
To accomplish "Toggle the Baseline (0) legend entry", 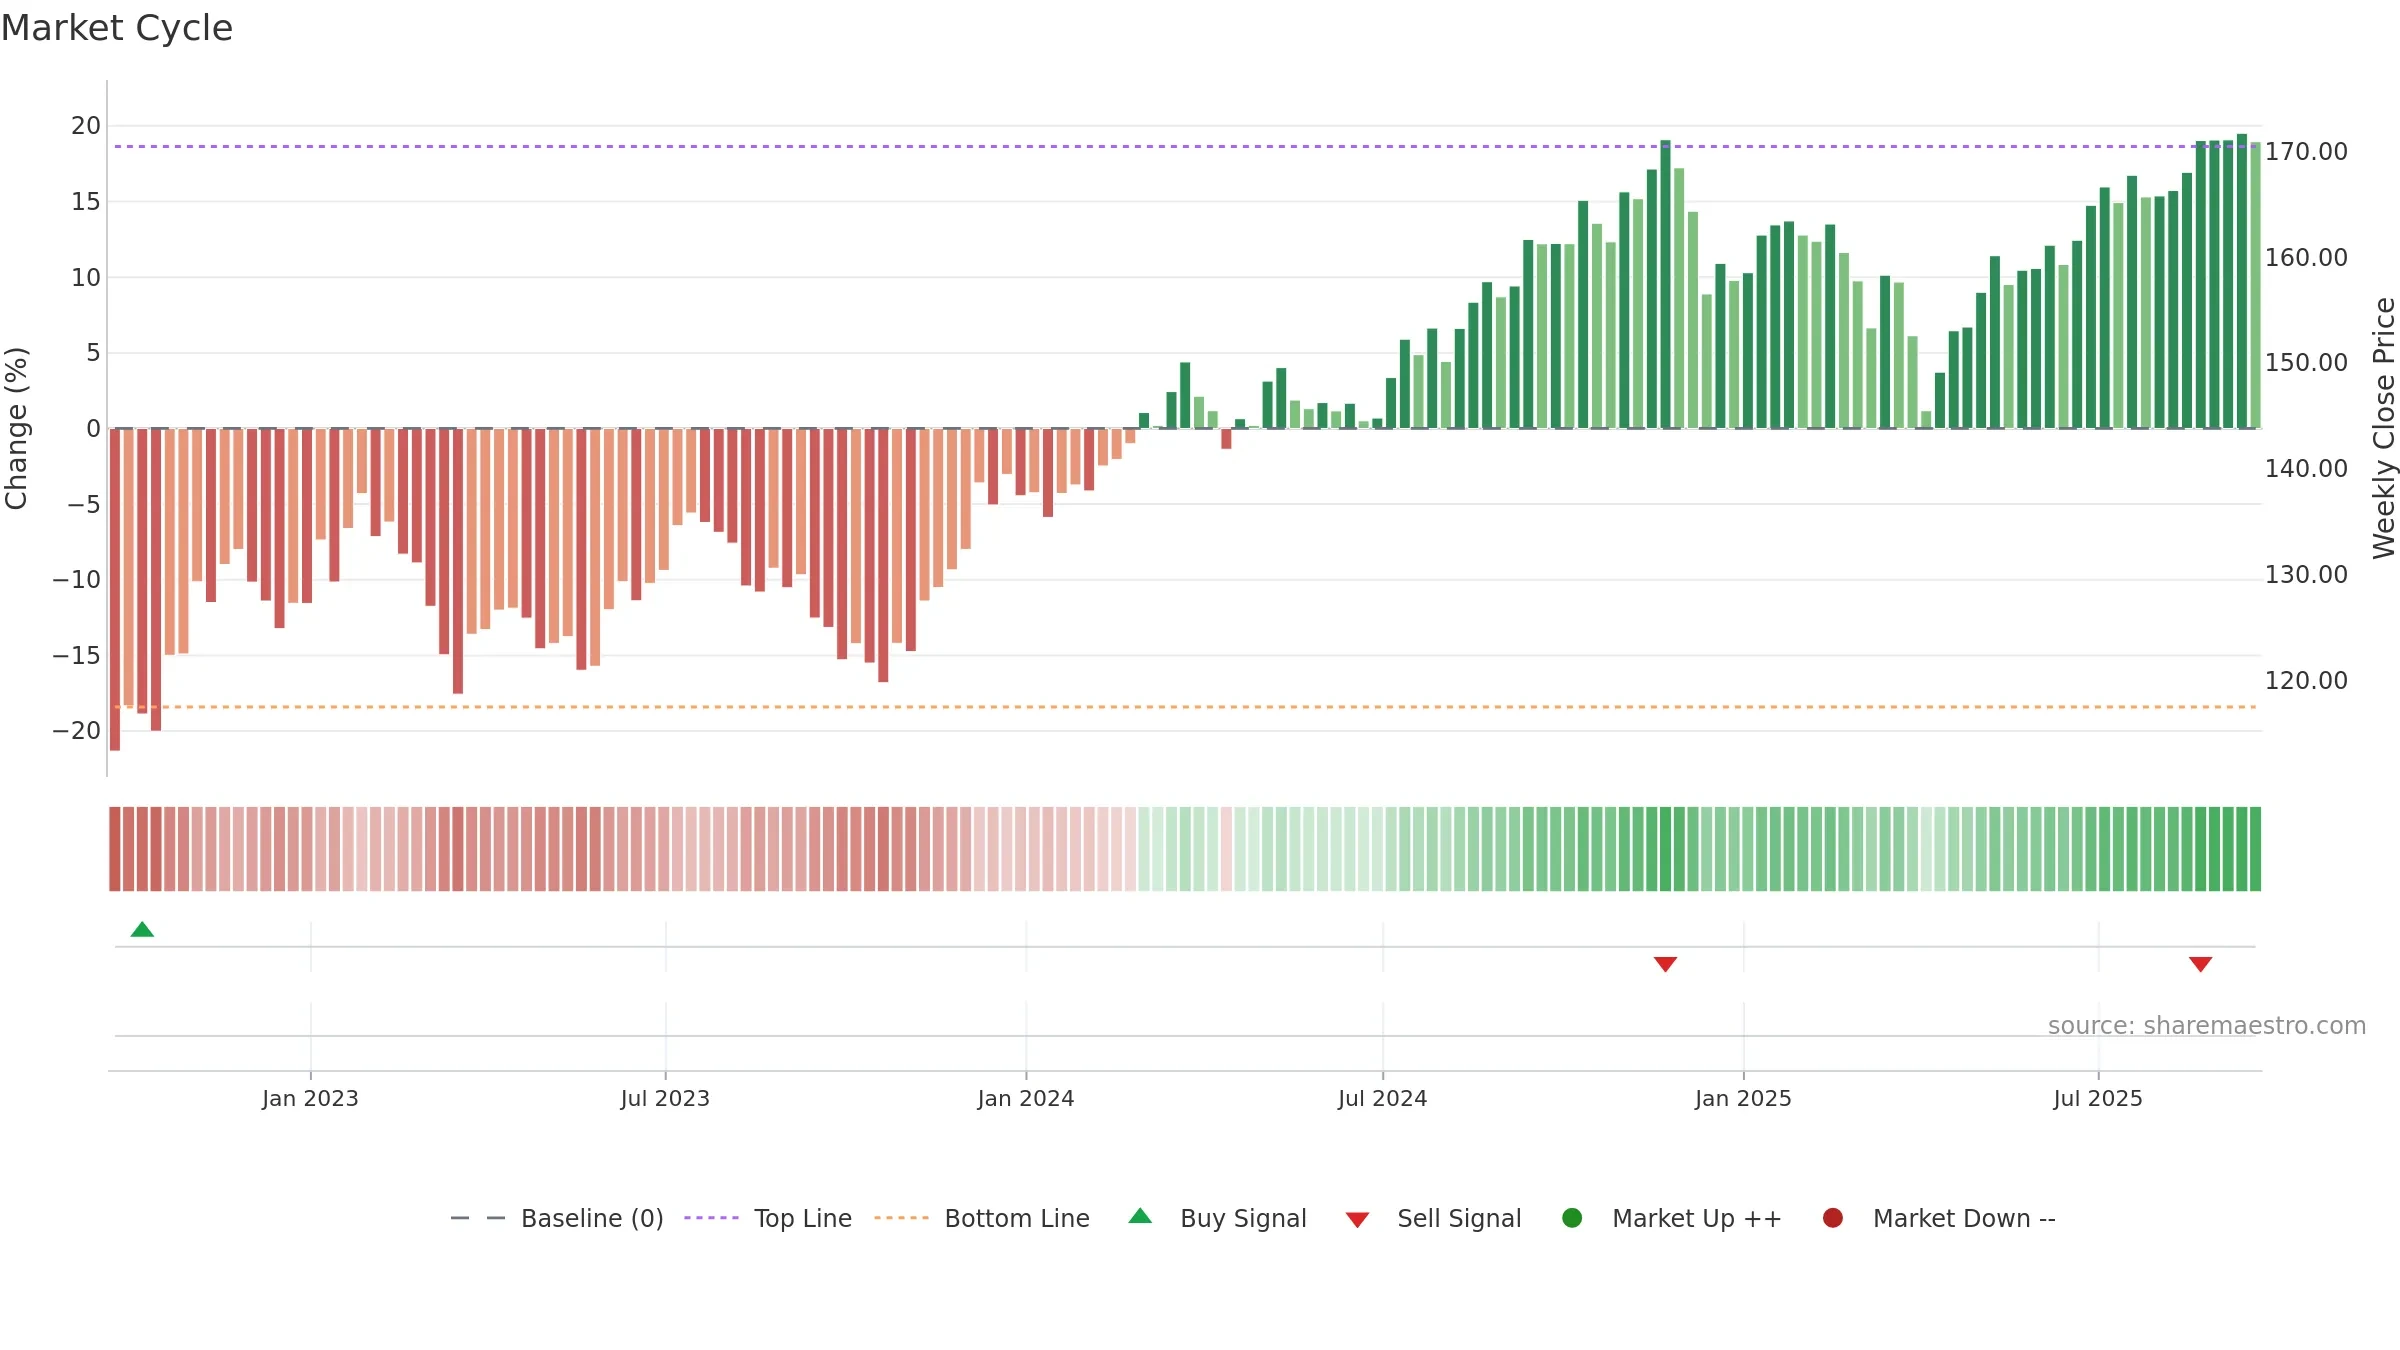I will (x=557, y=1219).
